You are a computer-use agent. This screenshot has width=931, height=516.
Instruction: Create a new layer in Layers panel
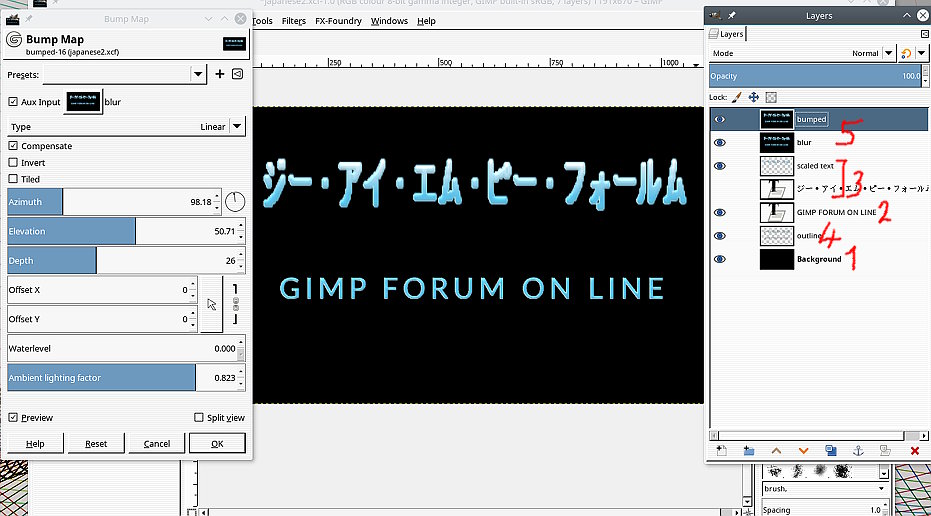pos(721,451)
